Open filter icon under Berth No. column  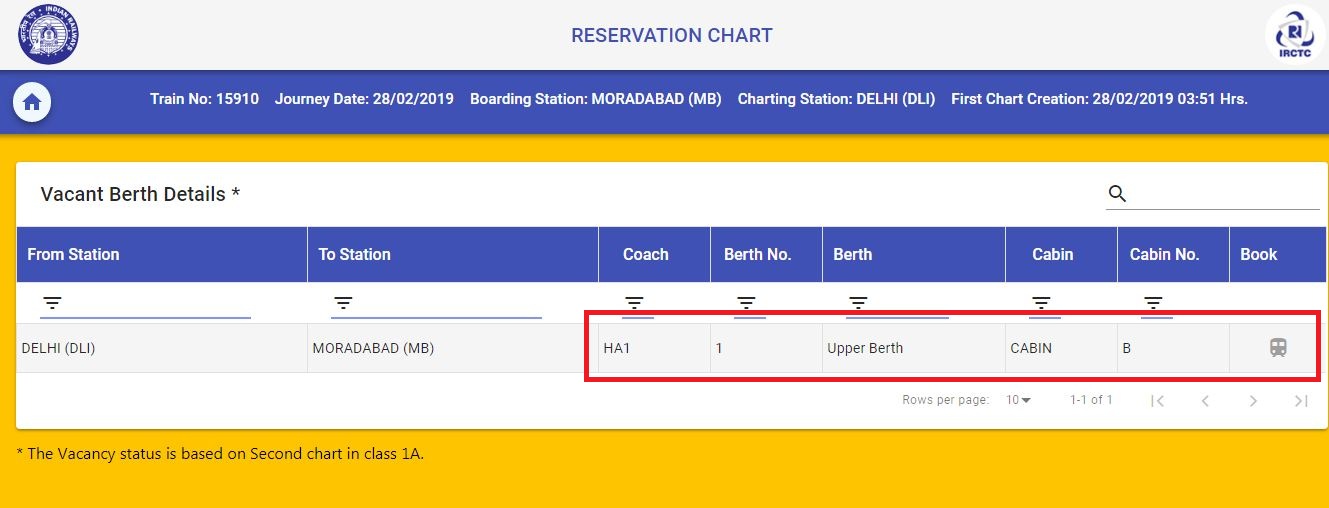click(746, 303)
